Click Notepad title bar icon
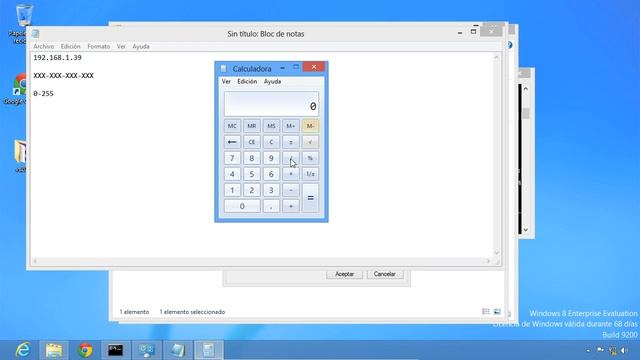 [x=36, y=33]
